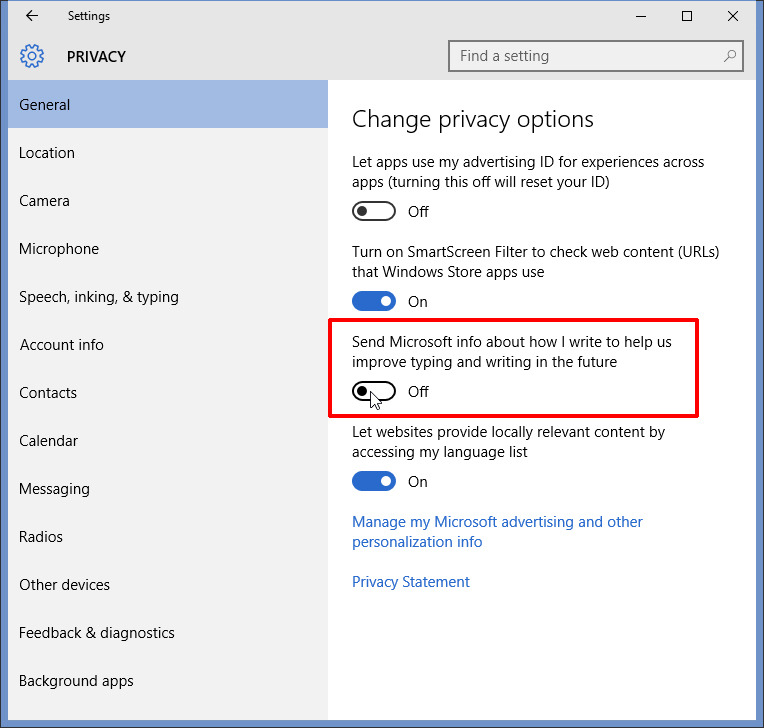Open the Privacy Statement link
Screen dimensions: 764x728
tap(411, 582)
